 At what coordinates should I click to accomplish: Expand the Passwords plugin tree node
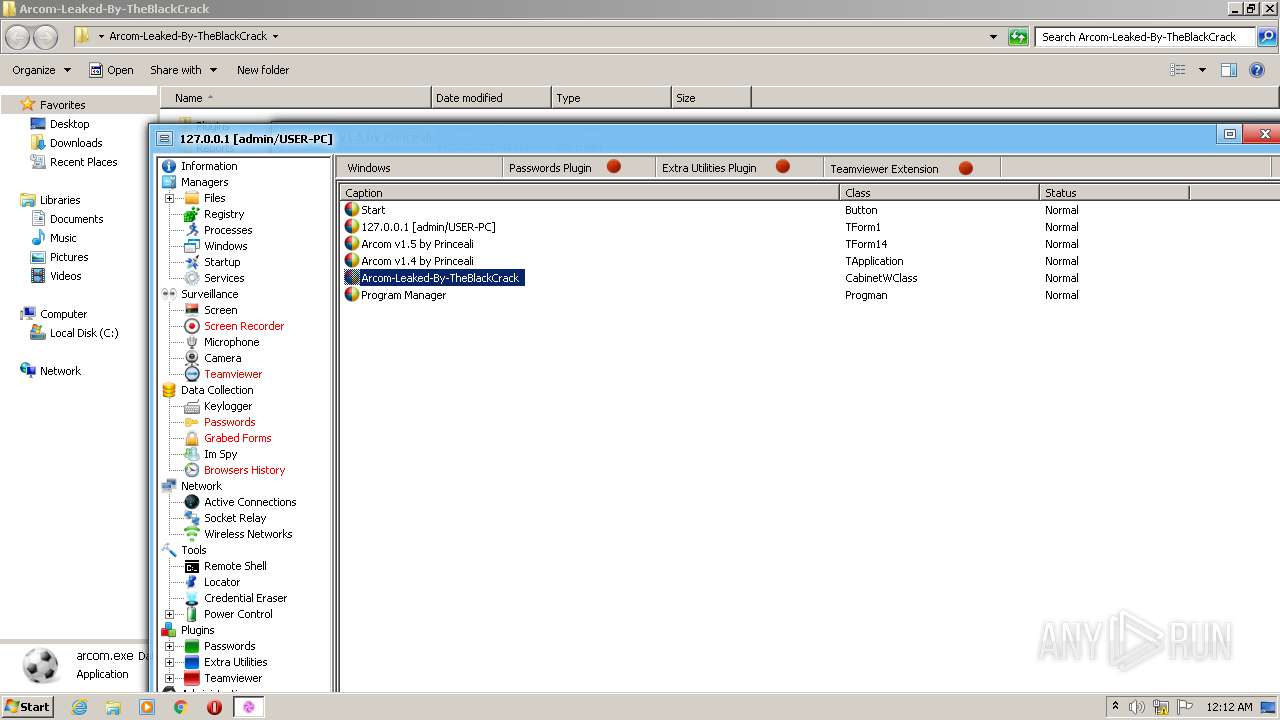(x=170, y=646)
